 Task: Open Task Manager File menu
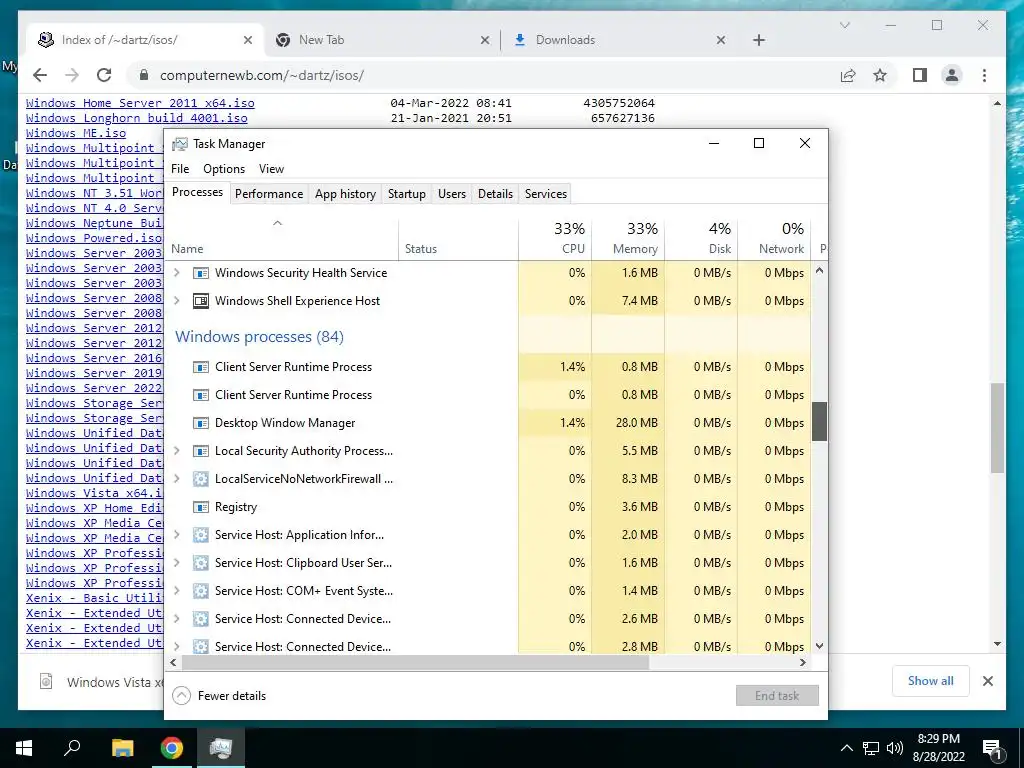tap(180, 169)
